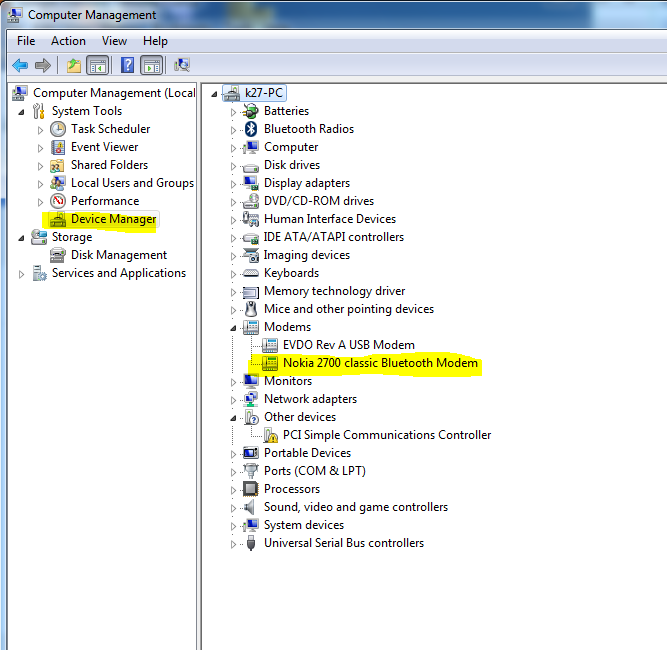Click the Back arrow toolbar icon
Viewport: 667px width, 650px height.
pos(20,66)
